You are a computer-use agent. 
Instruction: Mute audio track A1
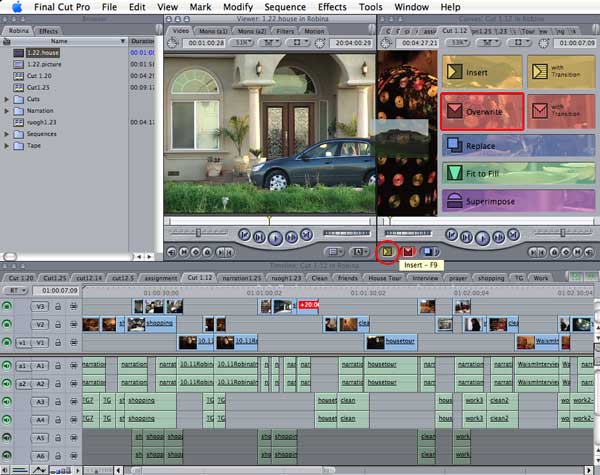pyautogui.click(x=7, y=366)
